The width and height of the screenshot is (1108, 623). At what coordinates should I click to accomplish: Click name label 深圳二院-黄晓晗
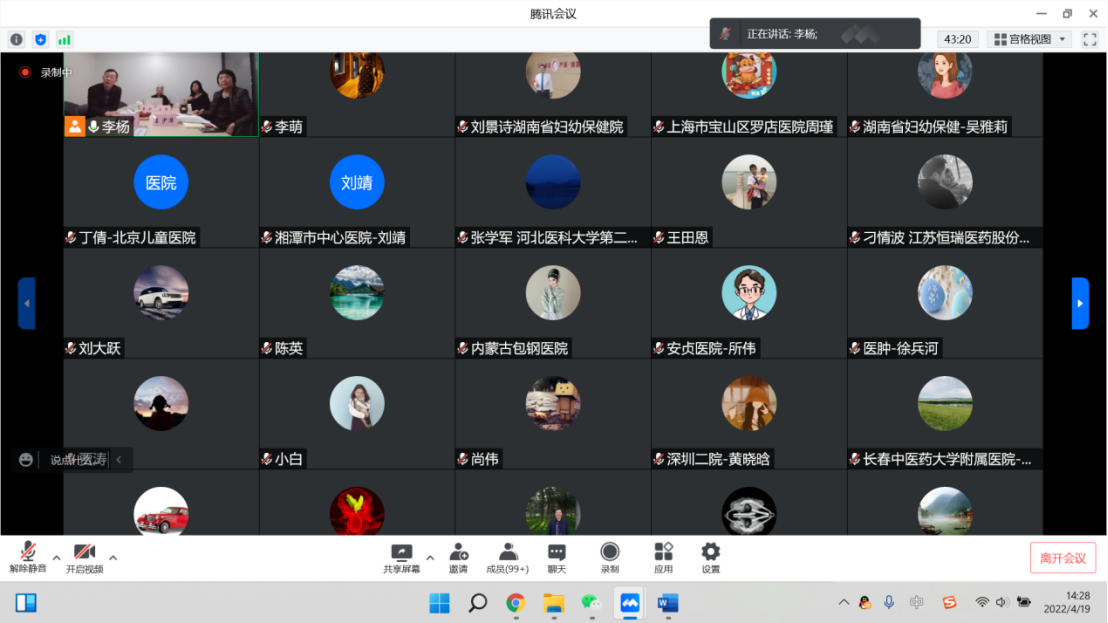click(x=718, y=459)
